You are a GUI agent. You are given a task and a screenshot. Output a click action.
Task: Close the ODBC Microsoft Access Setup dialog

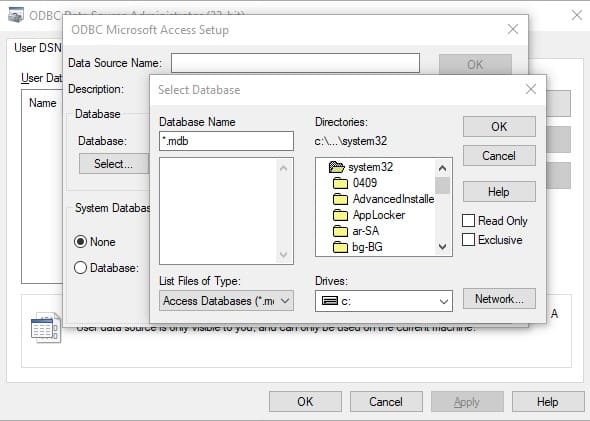click(x=513, y=29)
